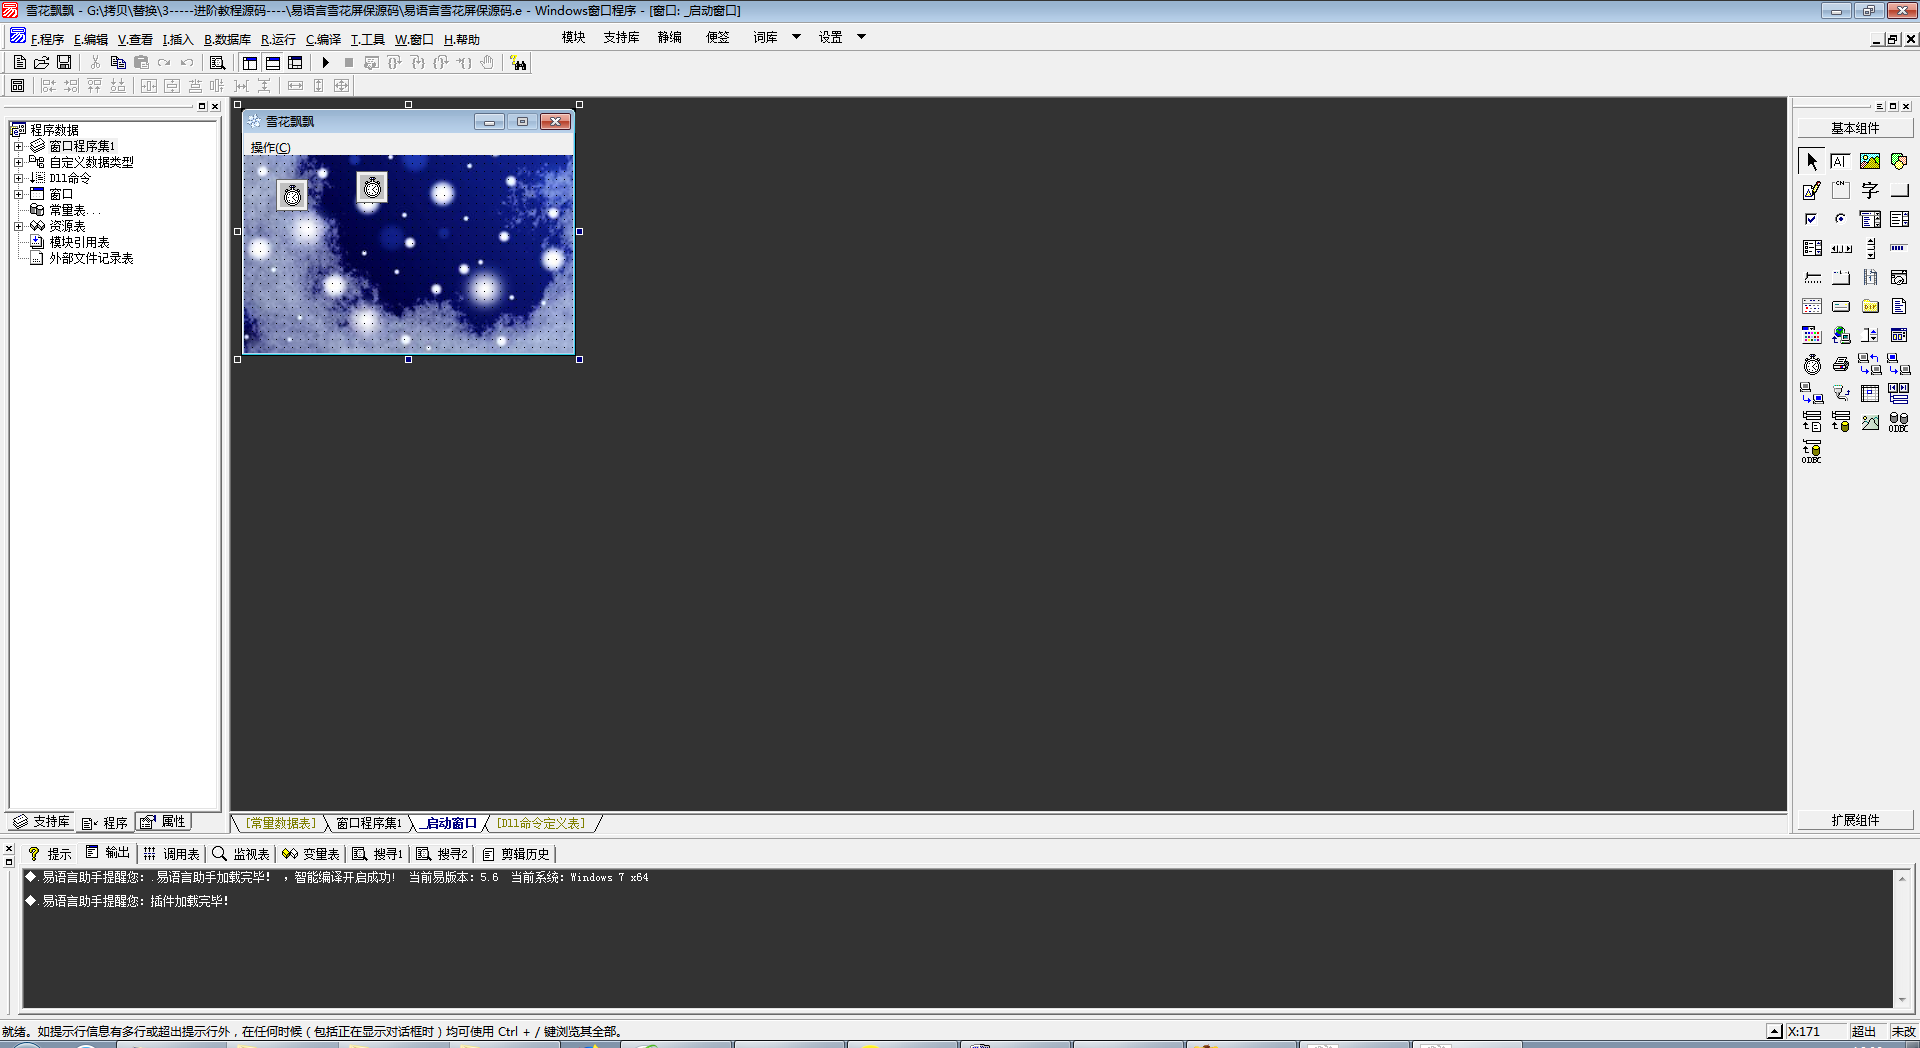This screenshot has width=1920, height=1048.
Task: Click the binoculars search icon in toolbar
Action: click(x=518, y=63)
